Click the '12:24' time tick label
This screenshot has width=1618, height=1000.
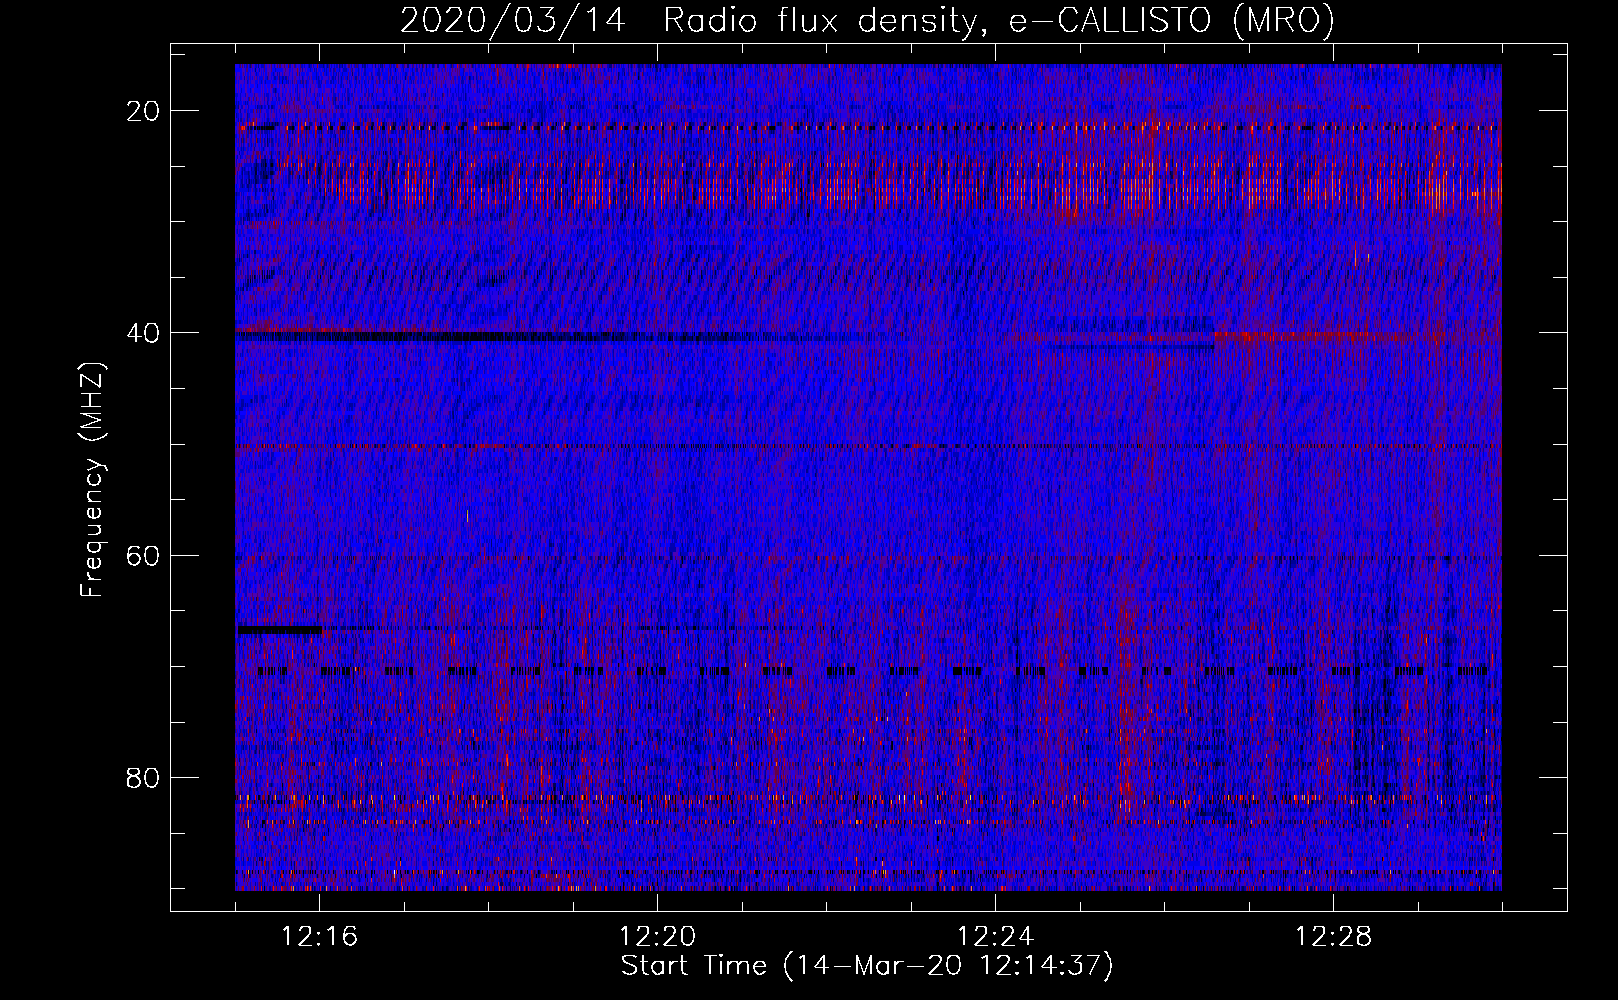pyautogui.click(x=996, y=937)
